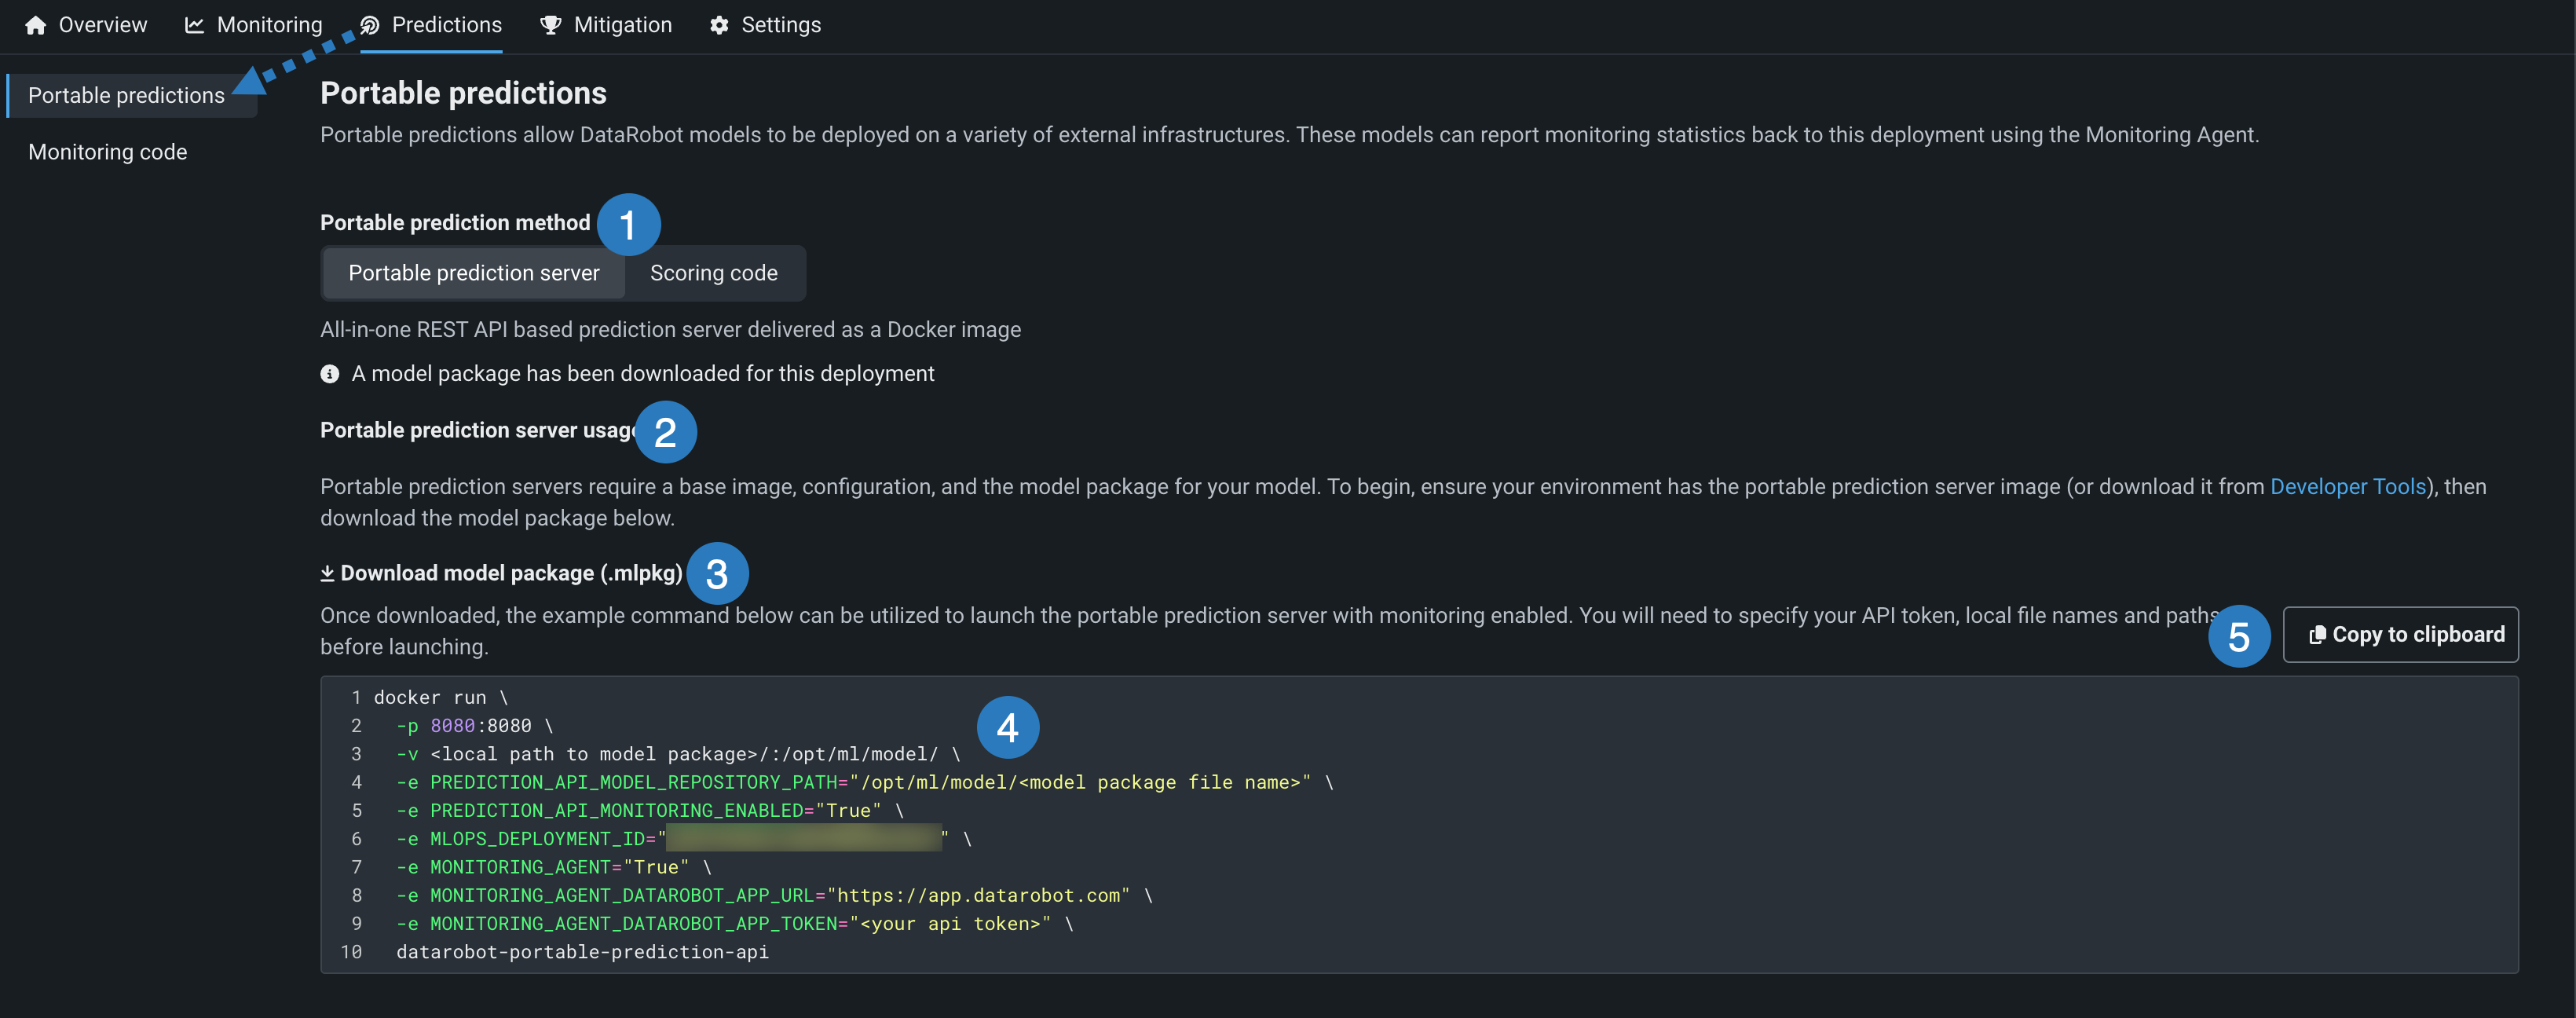The image size is (2576, 1018).
Task: Click the Predictions tab icon
Action: [x=370, y=25]
